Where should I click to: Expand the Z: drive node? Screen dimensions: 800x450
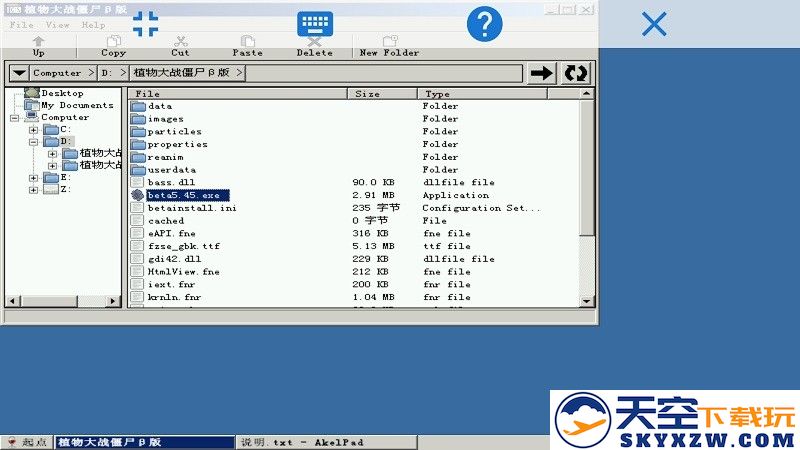pos(34,190)
